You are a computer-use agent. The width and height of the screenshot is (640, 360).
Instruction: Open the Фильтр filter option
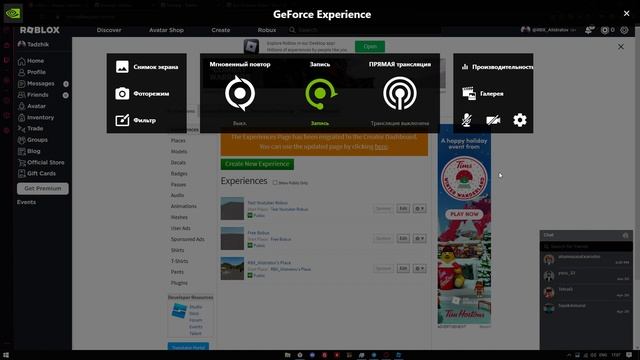pos(136,120)
